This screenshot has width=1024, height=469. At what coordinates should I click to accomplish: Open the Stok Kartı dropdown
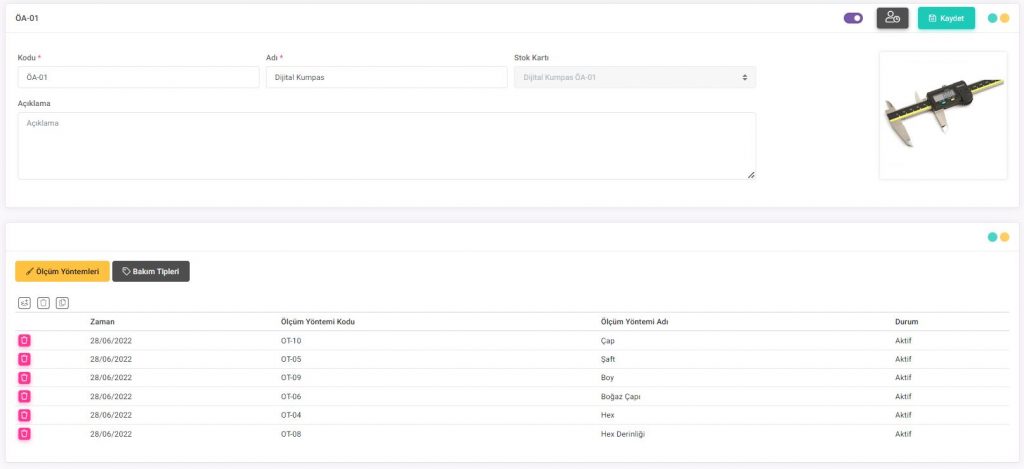[x=635, y=77]
